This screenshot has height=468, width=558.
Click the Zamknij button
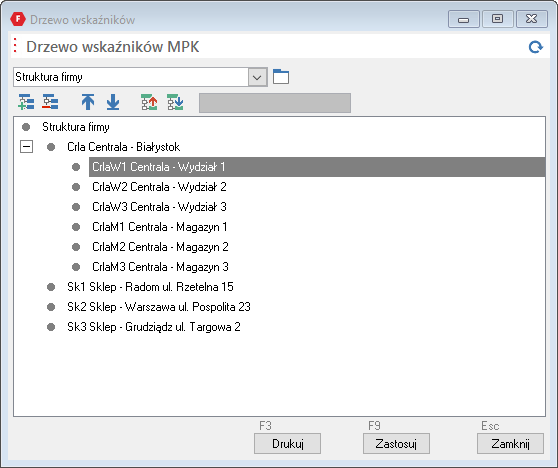tap(510, 443)
